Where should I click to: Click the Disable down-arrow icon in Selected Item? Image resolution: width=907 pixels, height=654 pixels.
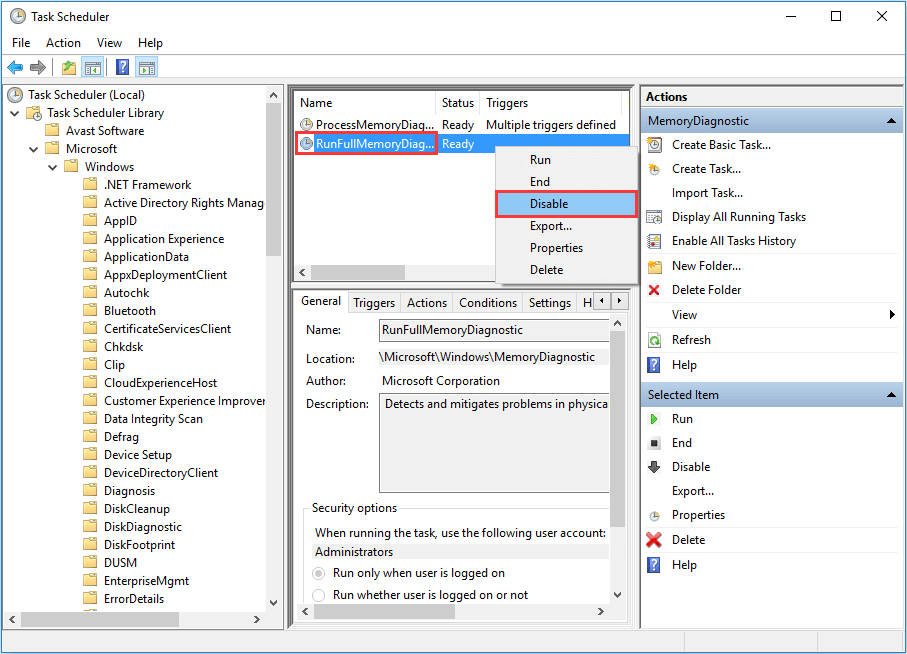pos(654,467)
